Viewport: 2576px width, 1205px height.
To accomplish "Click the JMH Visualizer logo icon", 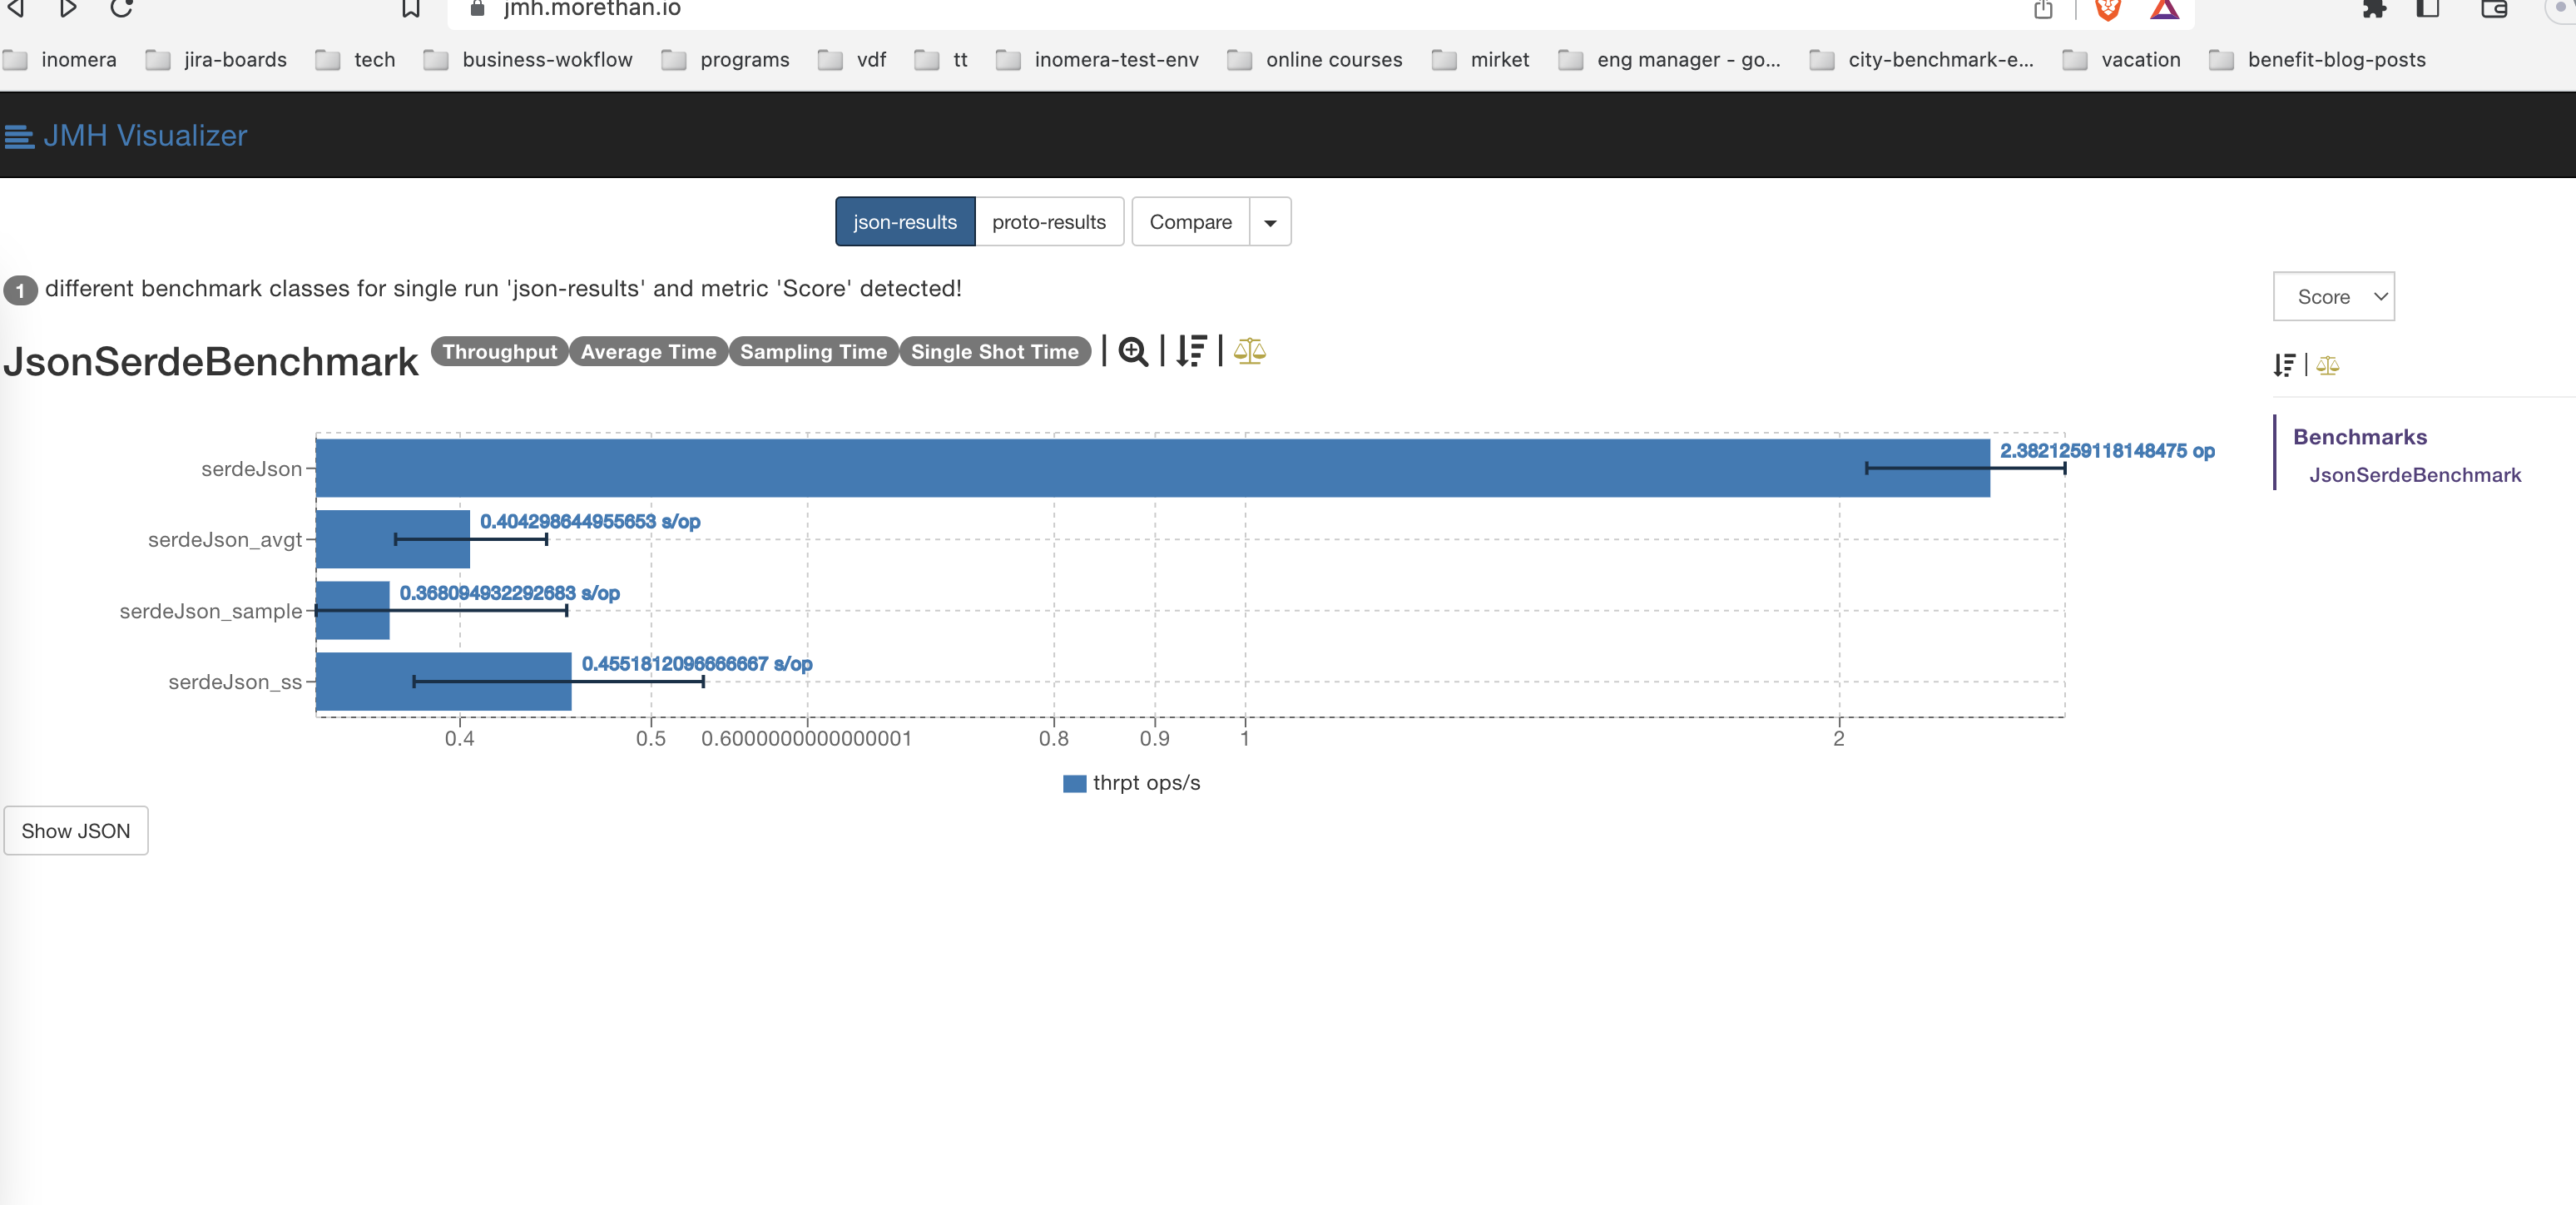I will 19,136.
